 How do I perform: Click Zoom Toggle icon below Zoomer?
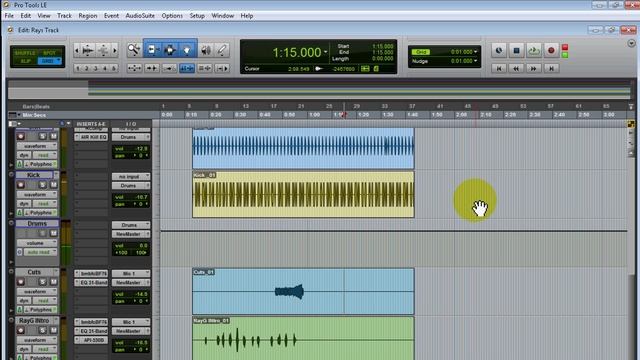(134, 68)
